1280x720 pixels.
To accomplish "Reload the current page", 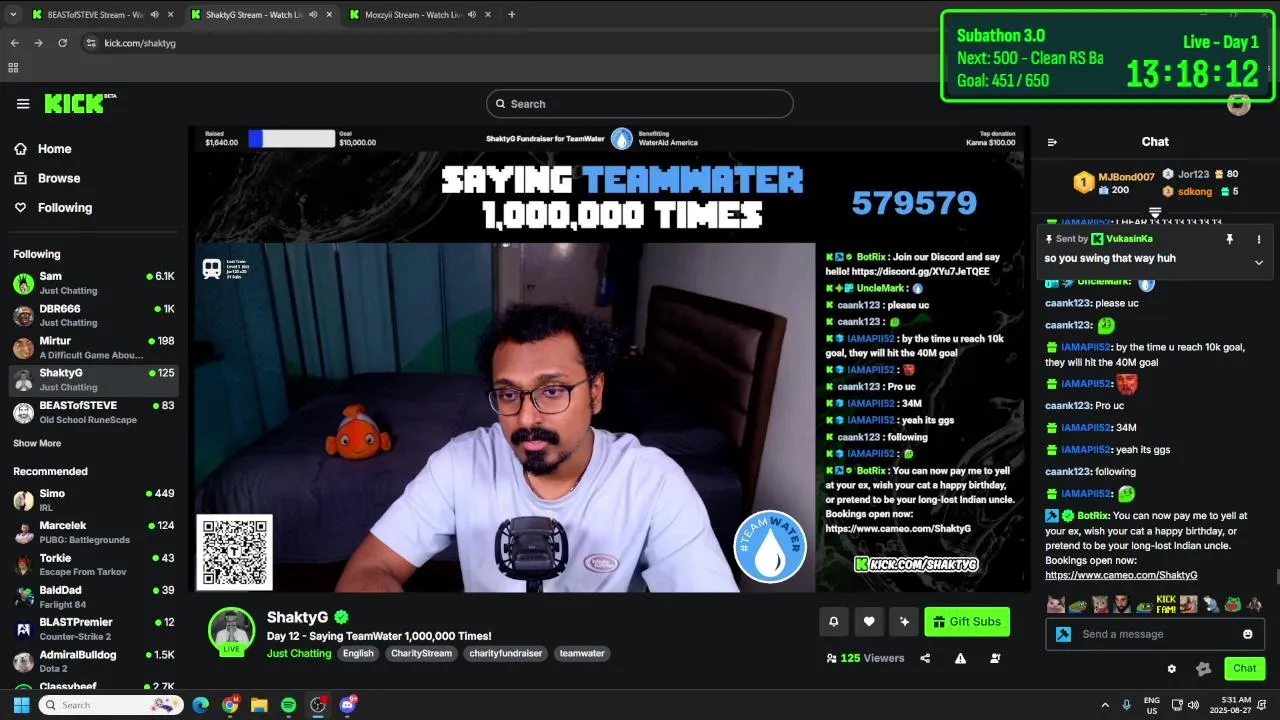I will 62,43.
